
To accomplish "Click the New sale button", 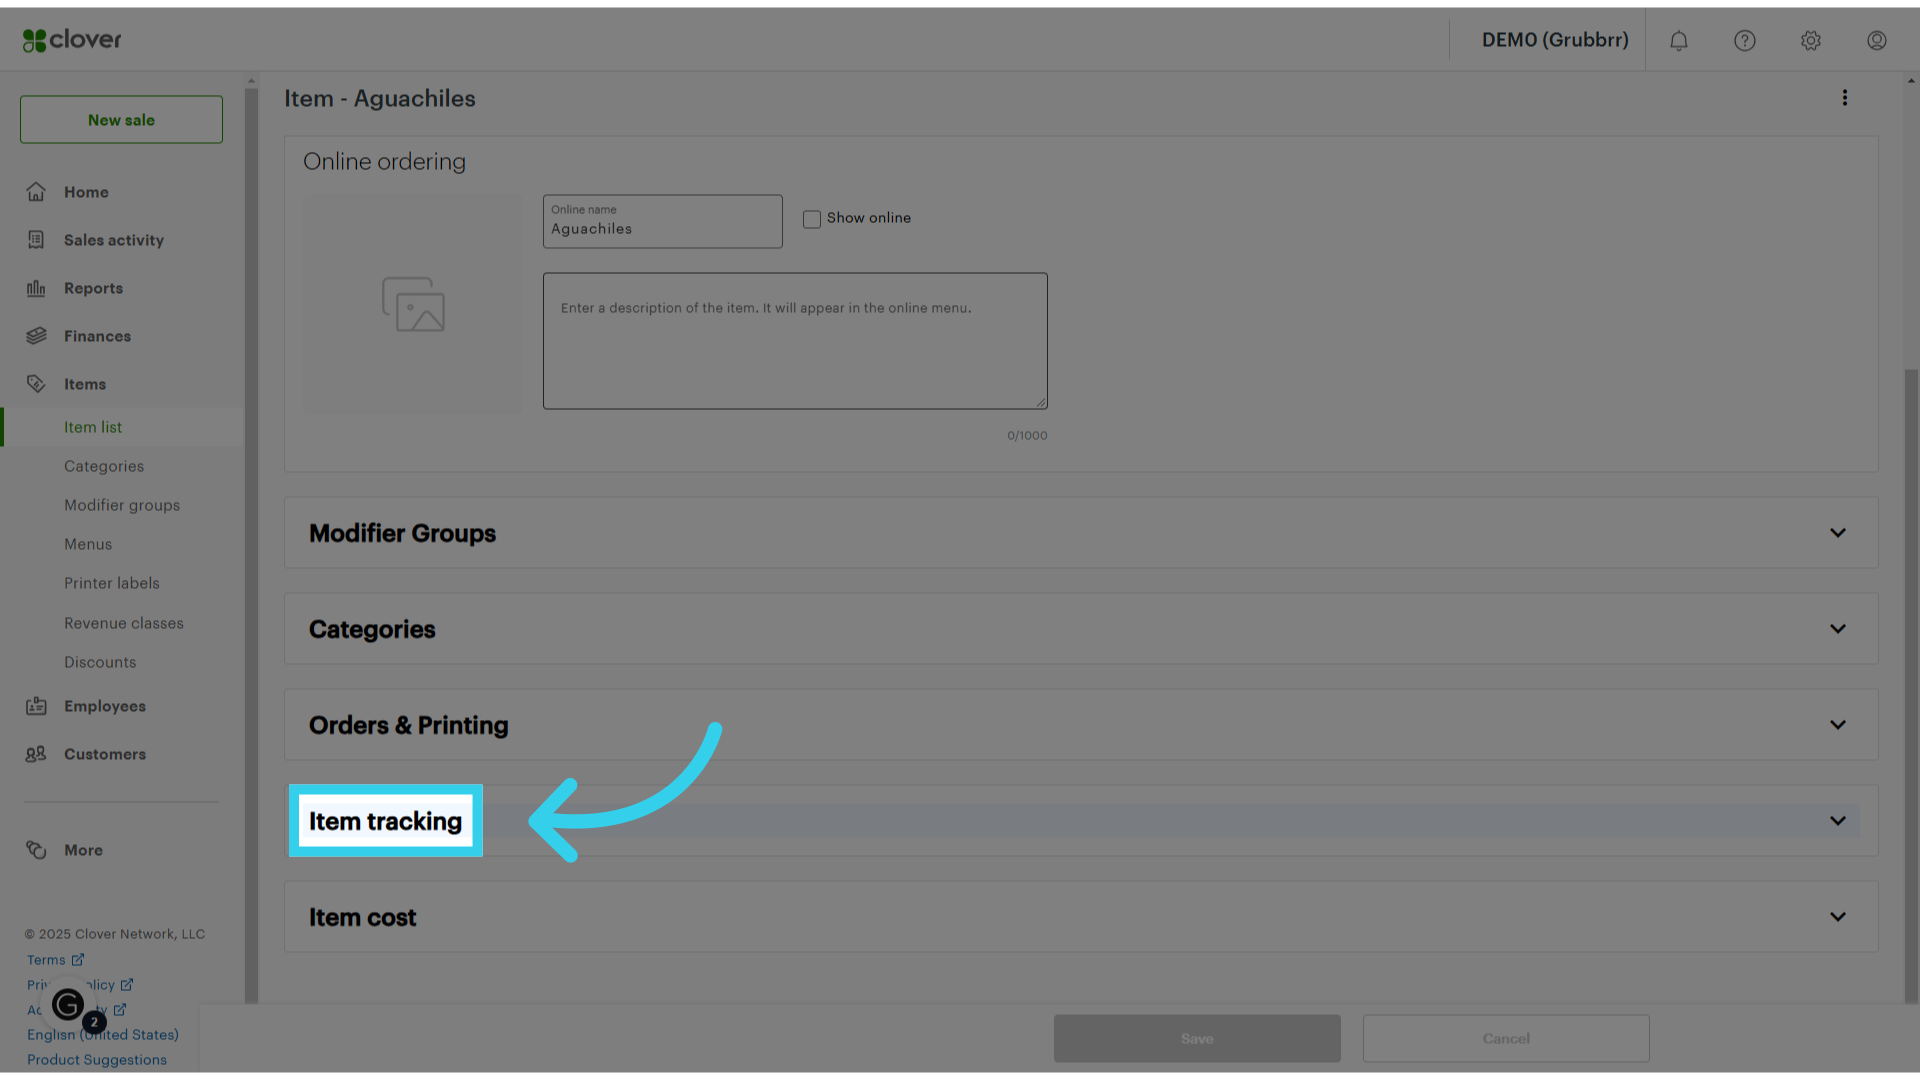I will pos(121,120).
